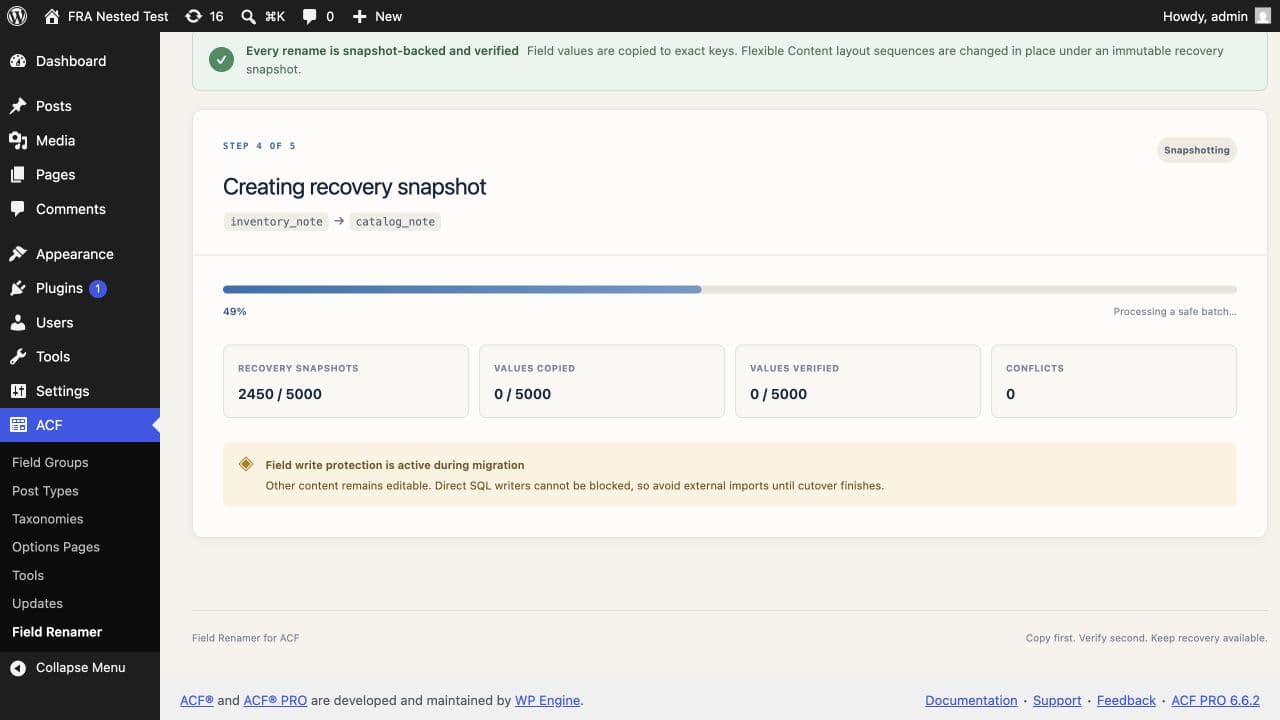Click the ACF PRO 6.6.2 version link
Image resolution: width=1280 pixels, height=720 pixels.
pyautogui.click(x=1215, y=701)
